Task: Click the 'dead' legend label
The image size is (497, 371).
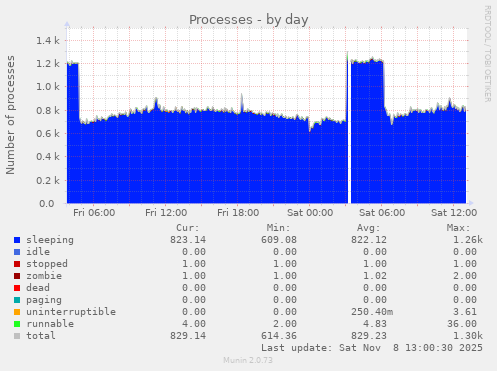Action: tap(38, 288)
